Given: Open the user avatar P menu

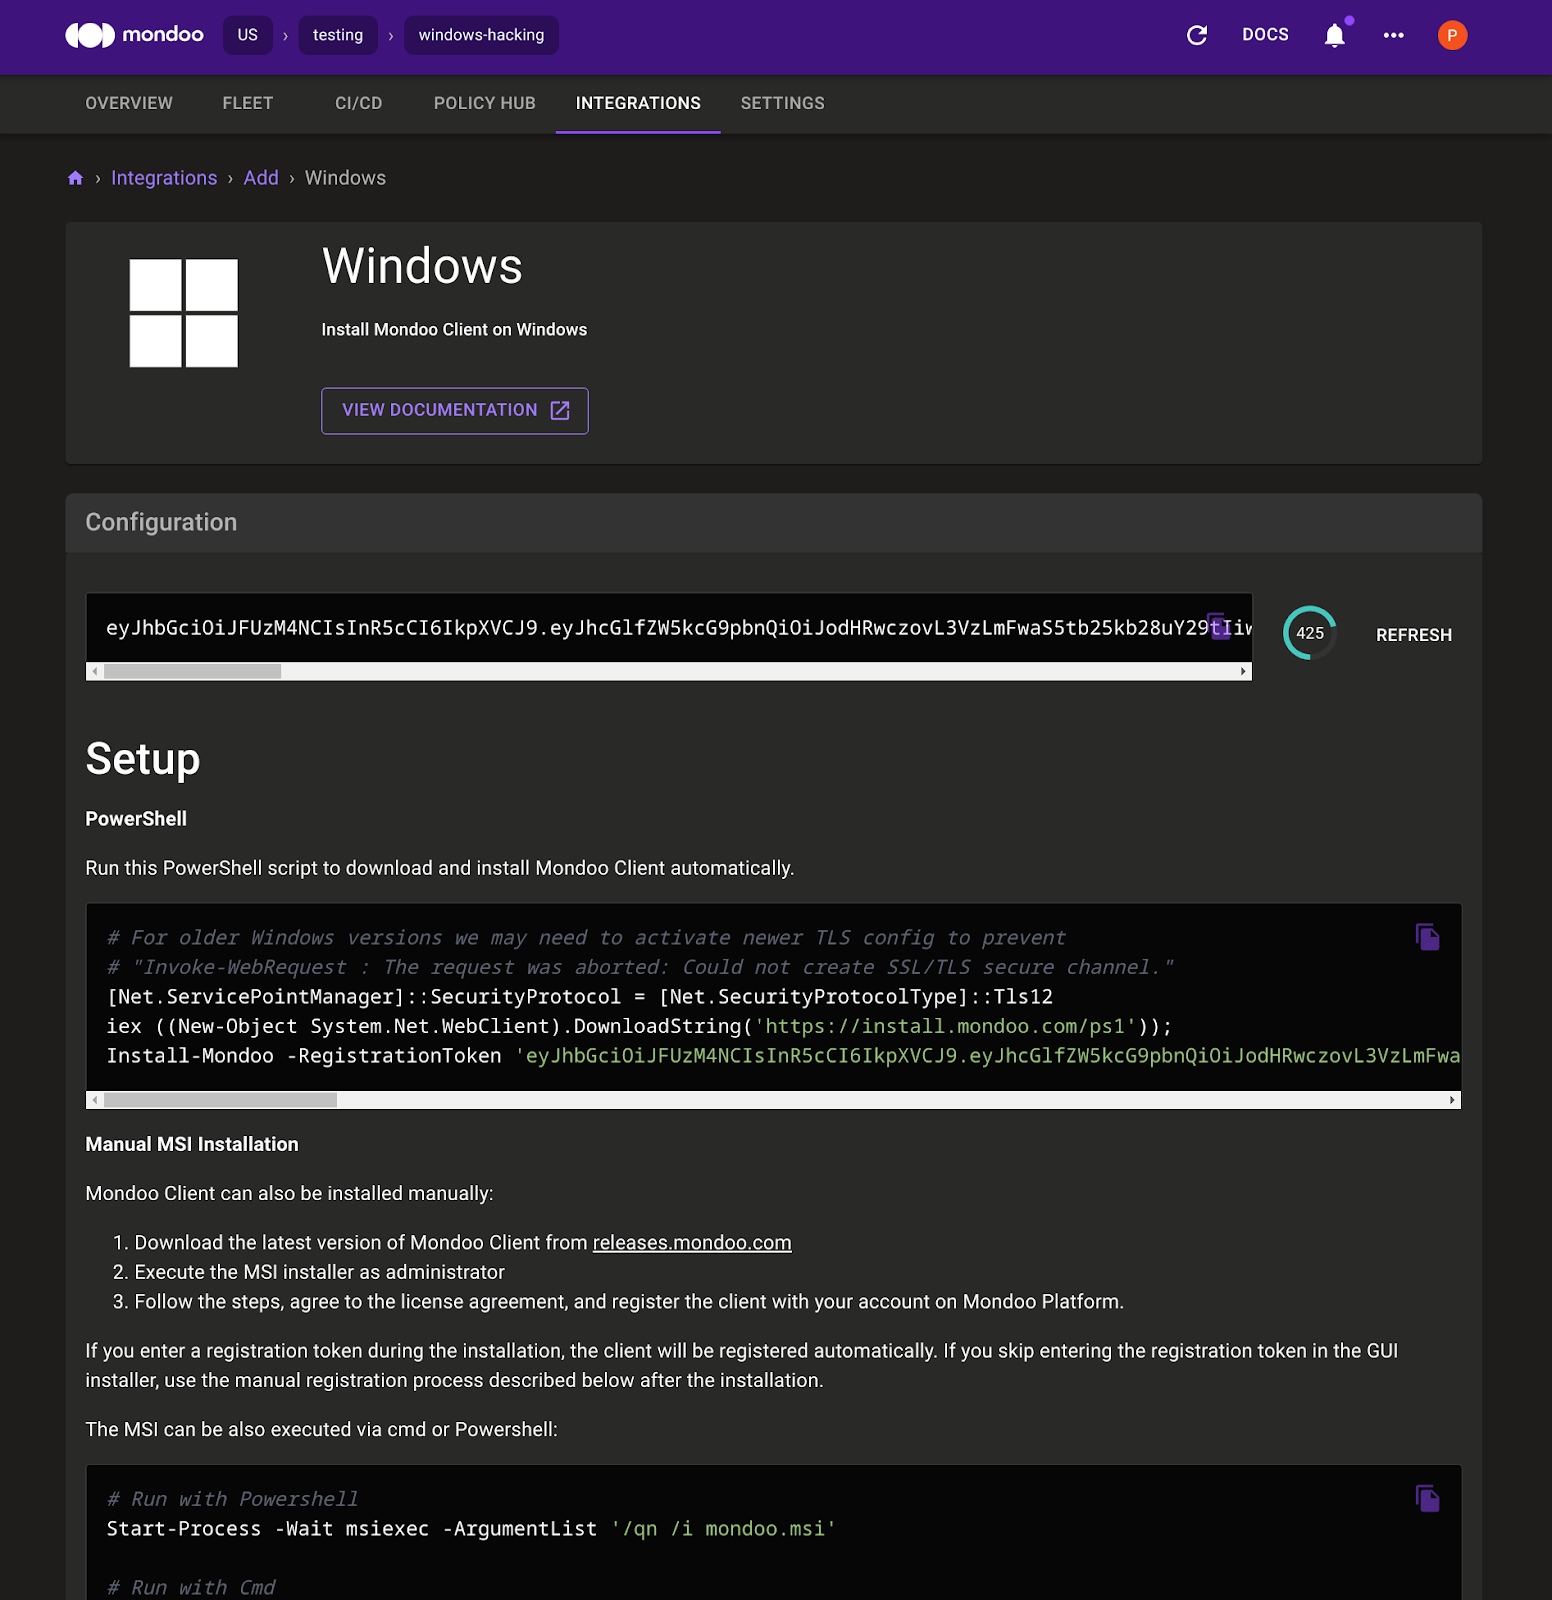Looking at the screenshot, I should [1452, 35].
